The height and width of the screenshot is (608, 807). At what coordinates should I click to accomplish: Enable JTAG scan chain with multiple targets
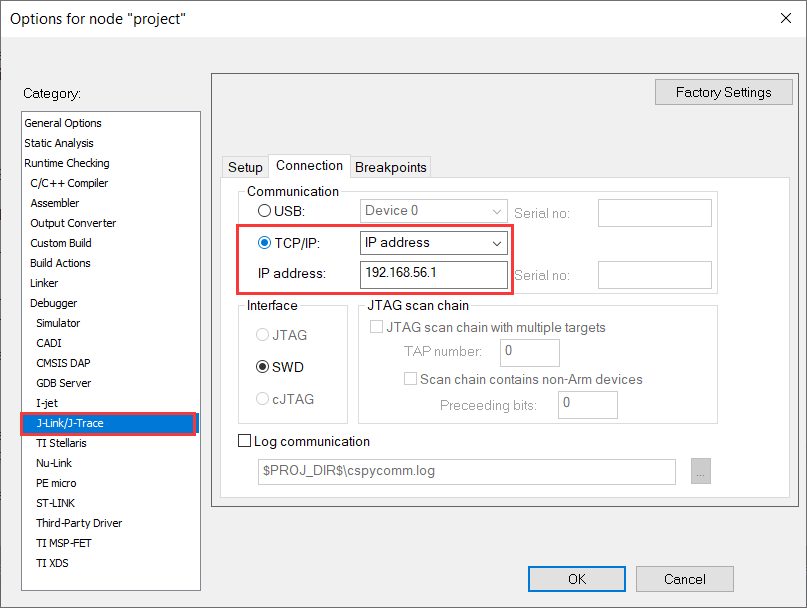376,327
